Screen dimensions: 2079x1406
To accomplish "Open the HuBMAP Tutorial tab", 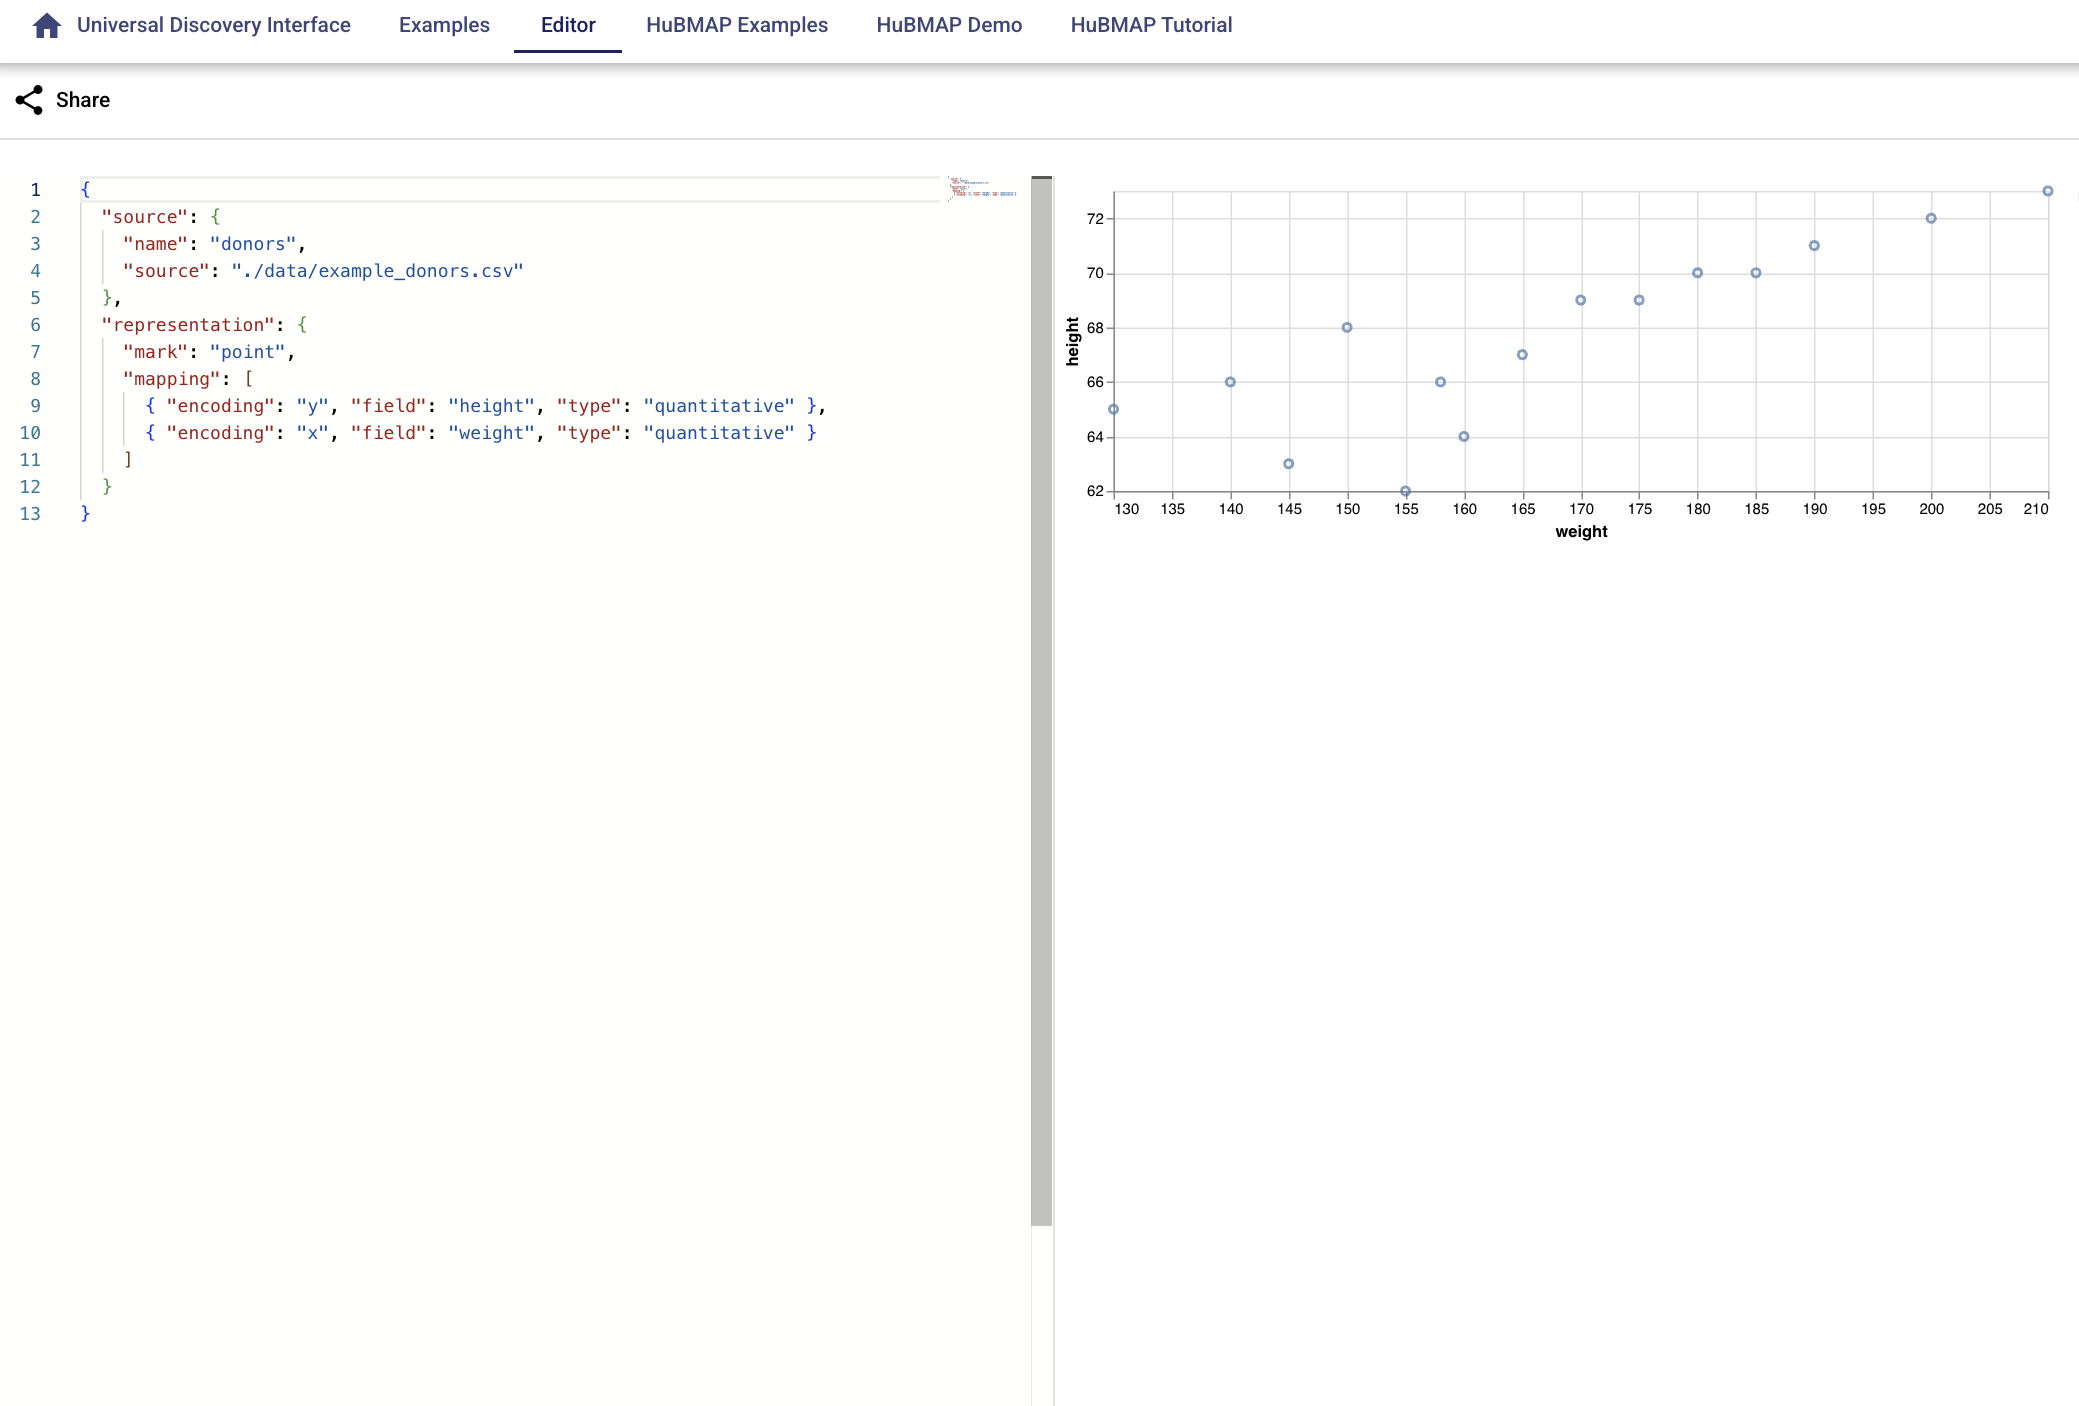I will click(1150, 25).
